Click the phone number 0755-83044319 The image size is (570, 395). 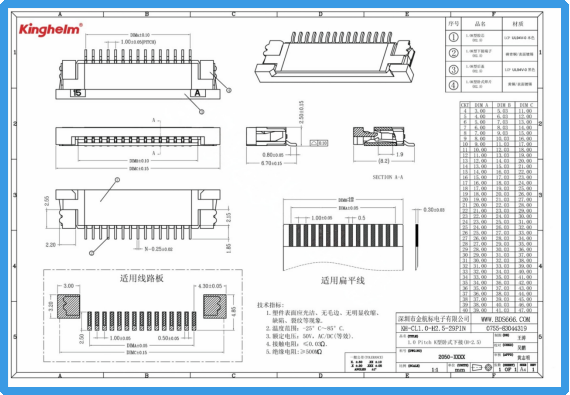tap(506, 328)
